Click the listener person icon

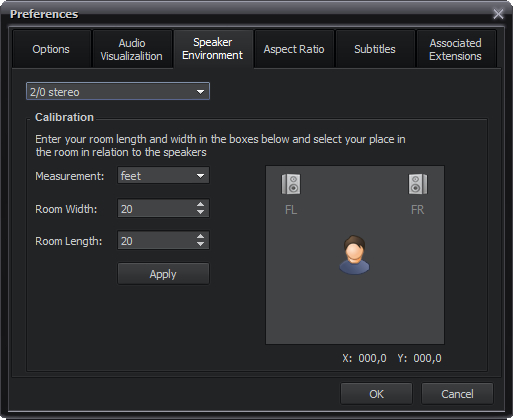354,255
